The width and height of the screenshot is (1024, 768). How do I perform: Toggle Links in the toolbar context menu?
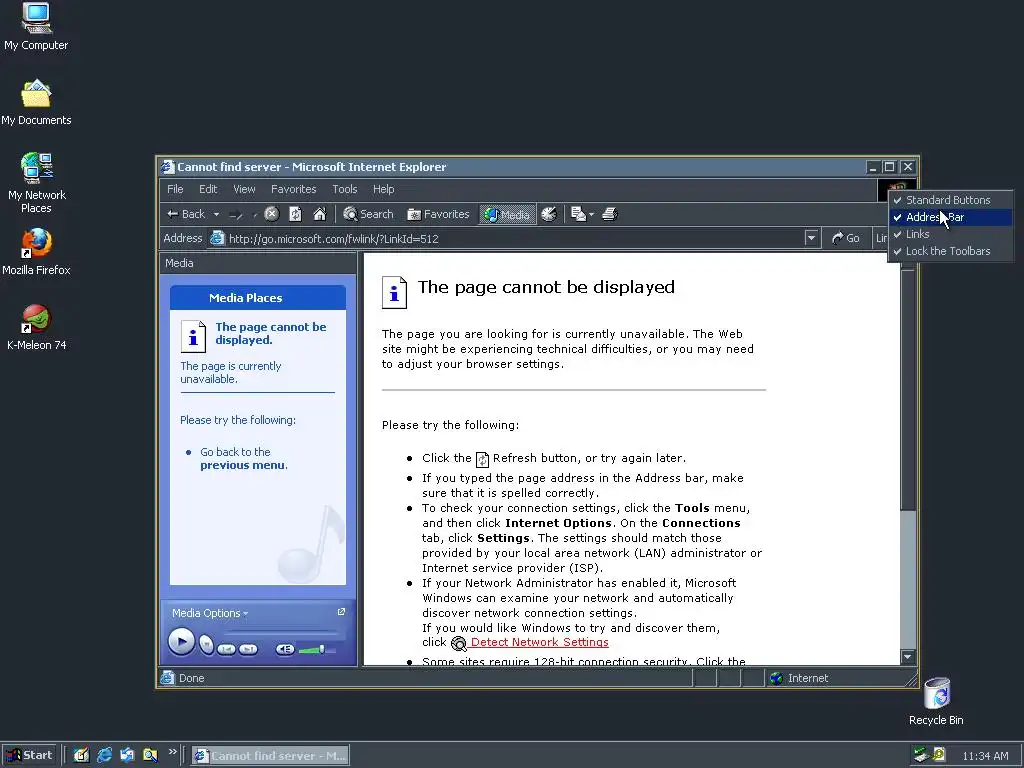950,234
